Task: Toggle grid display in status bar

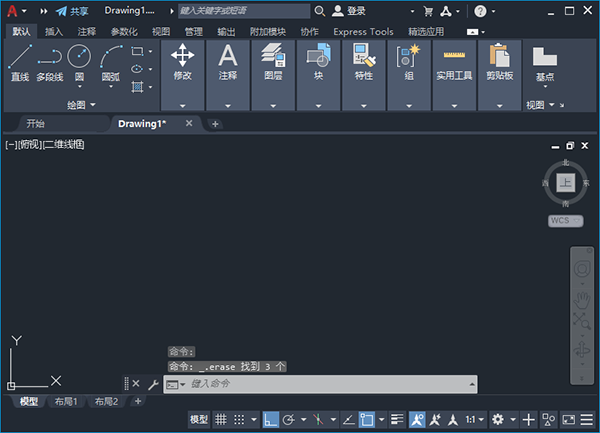Action: (222, 419)
